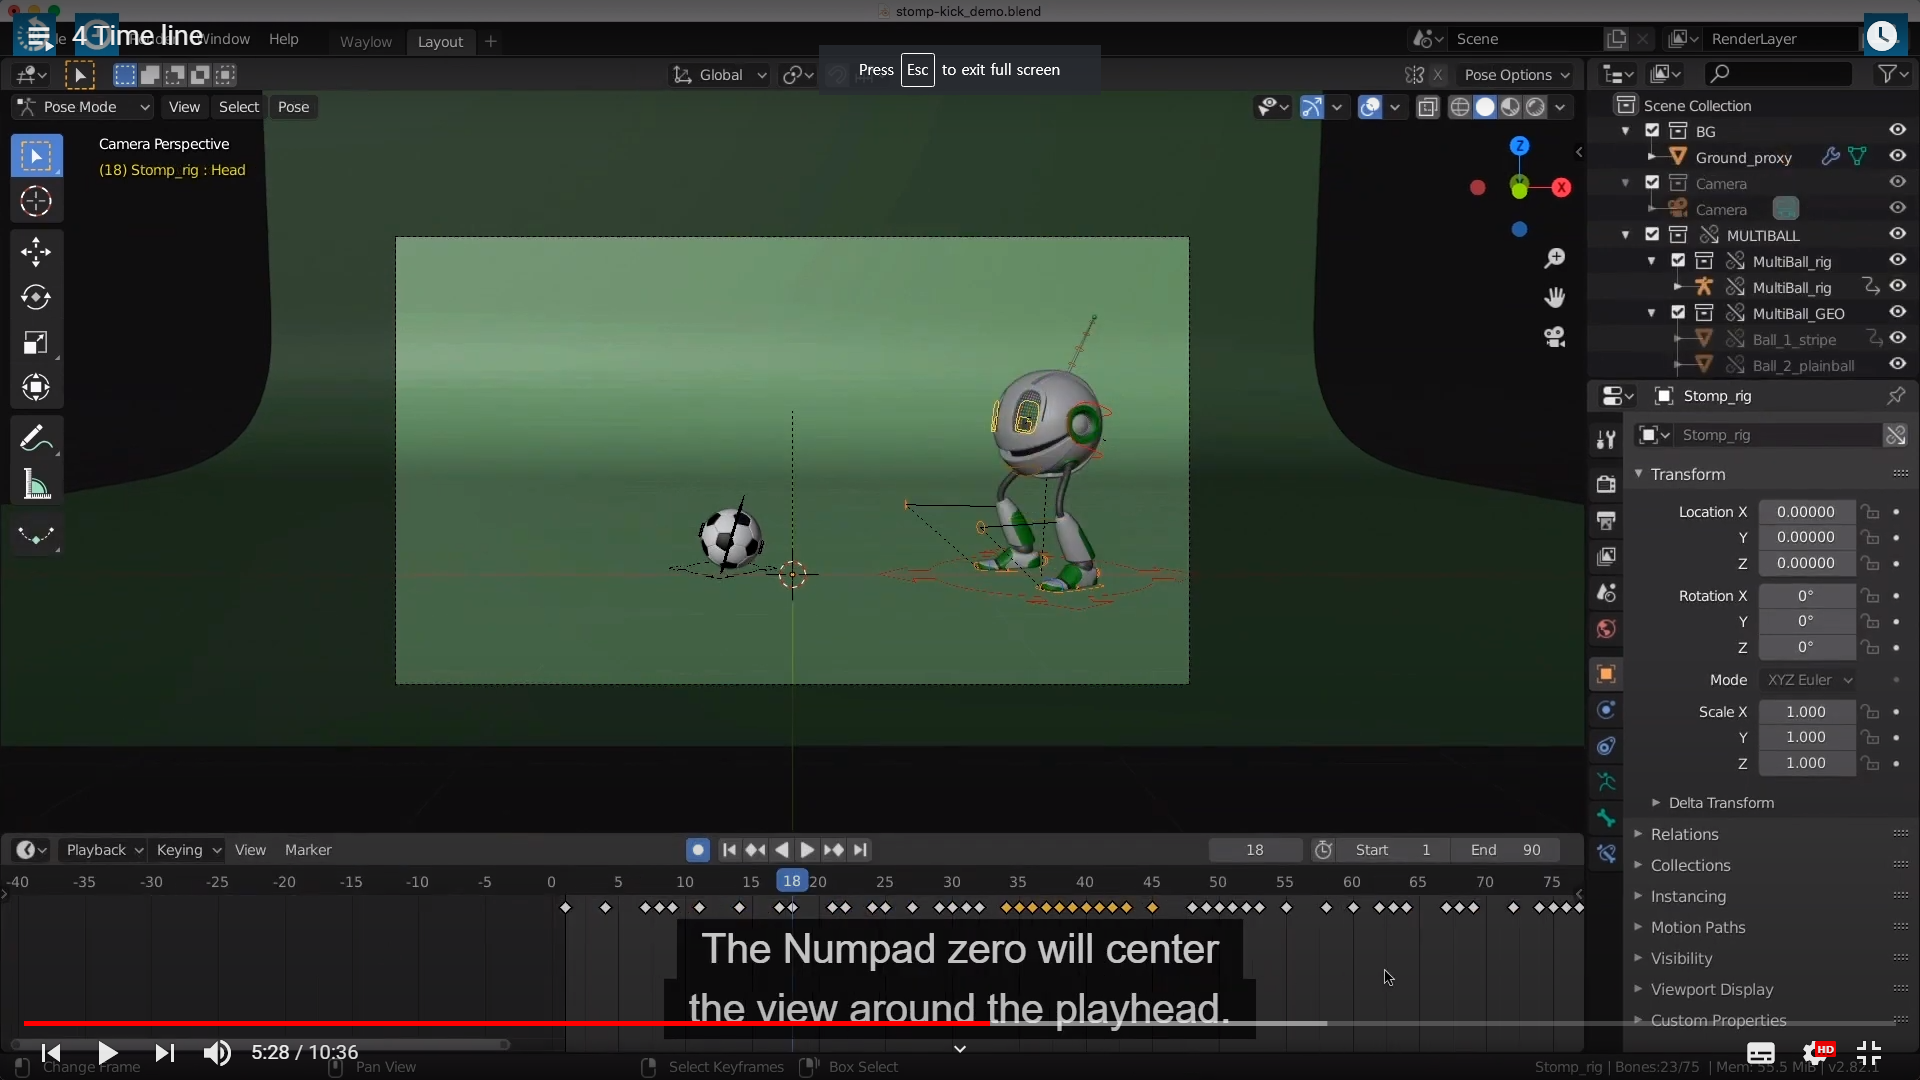Open the Global orientation dropdown
This screenshot has height=1080, width=1920.
point(720,75)
